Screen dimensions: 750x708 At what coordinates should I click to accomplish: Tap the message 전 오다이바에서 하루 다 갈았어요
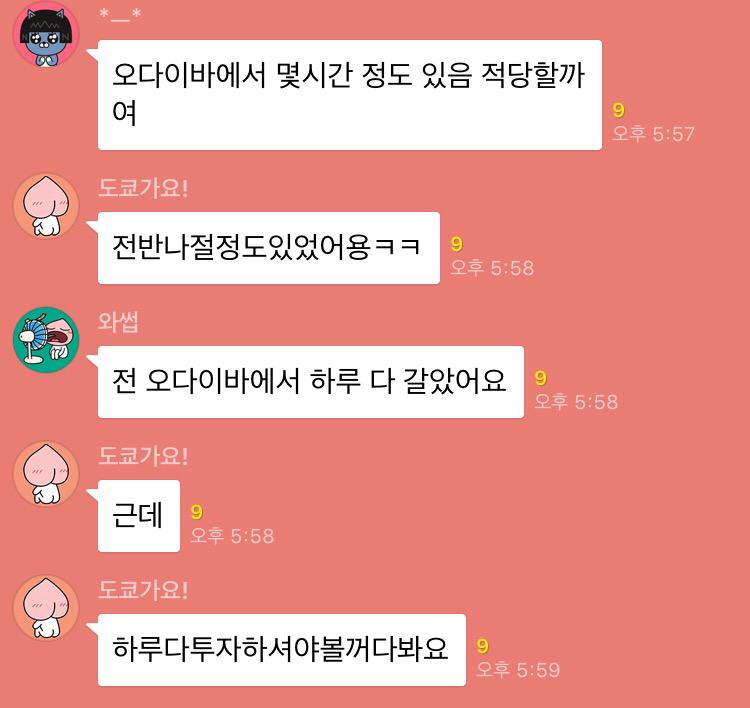311,382
